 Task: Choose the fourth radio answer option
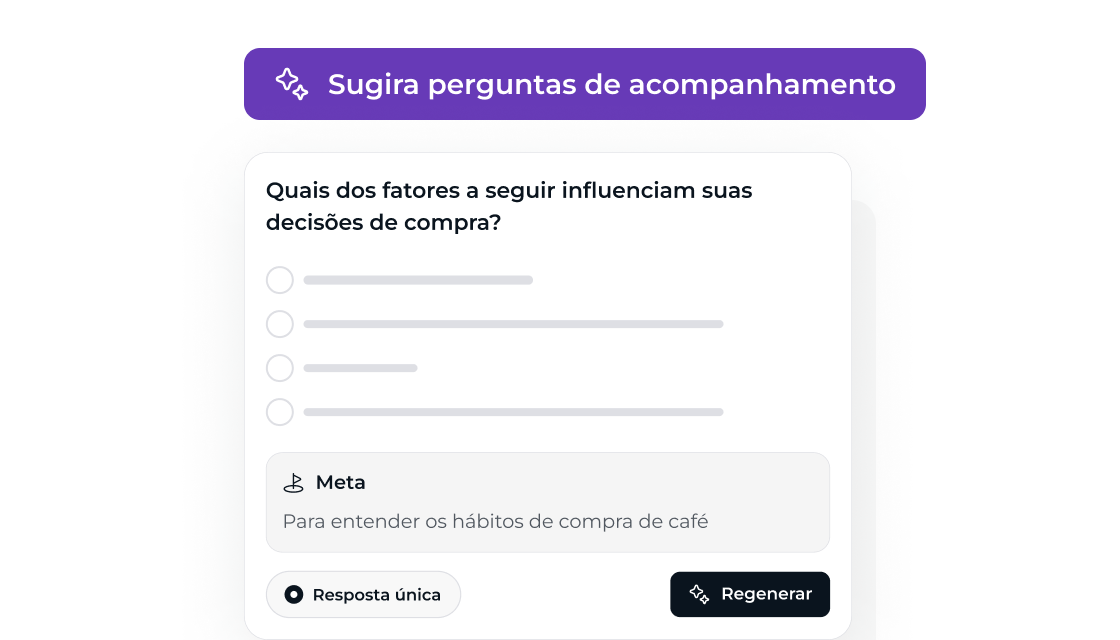280,412
